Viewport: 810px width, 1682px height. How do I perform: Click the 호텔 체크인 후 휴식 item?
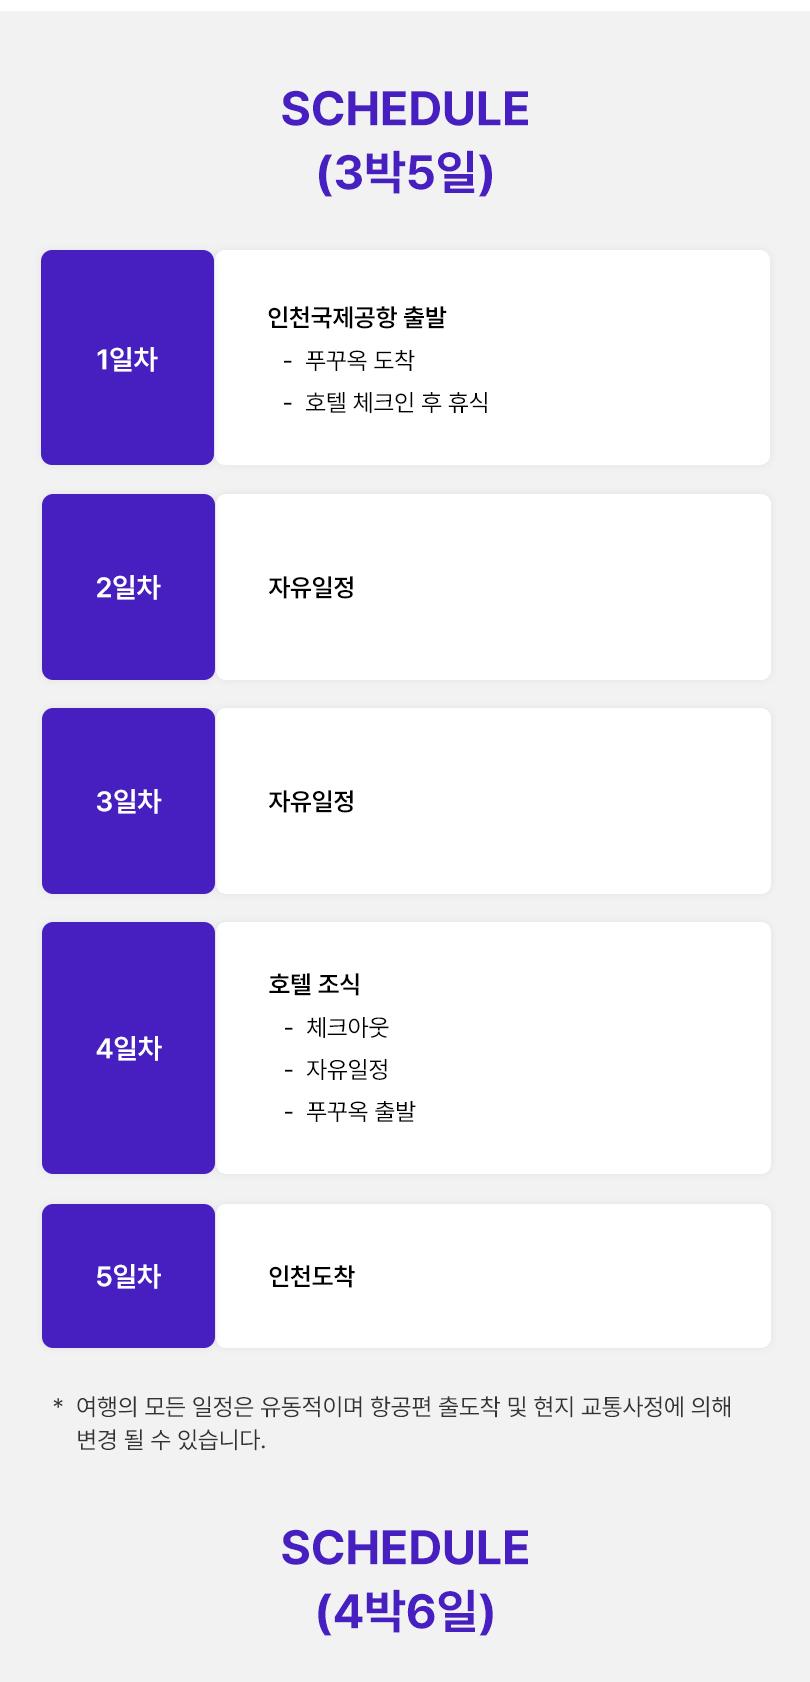tap(397, 402)
